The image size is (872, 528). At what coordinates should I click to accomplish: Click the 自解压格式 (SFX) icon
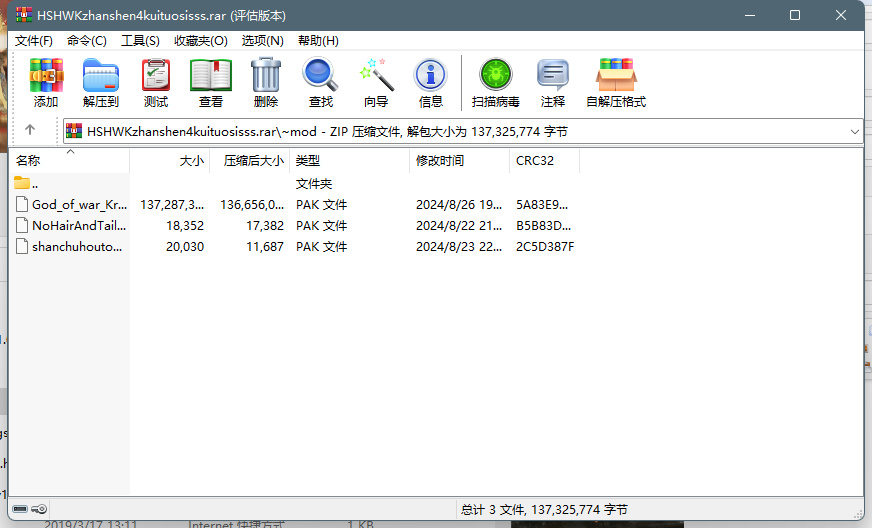coord(616,75)
